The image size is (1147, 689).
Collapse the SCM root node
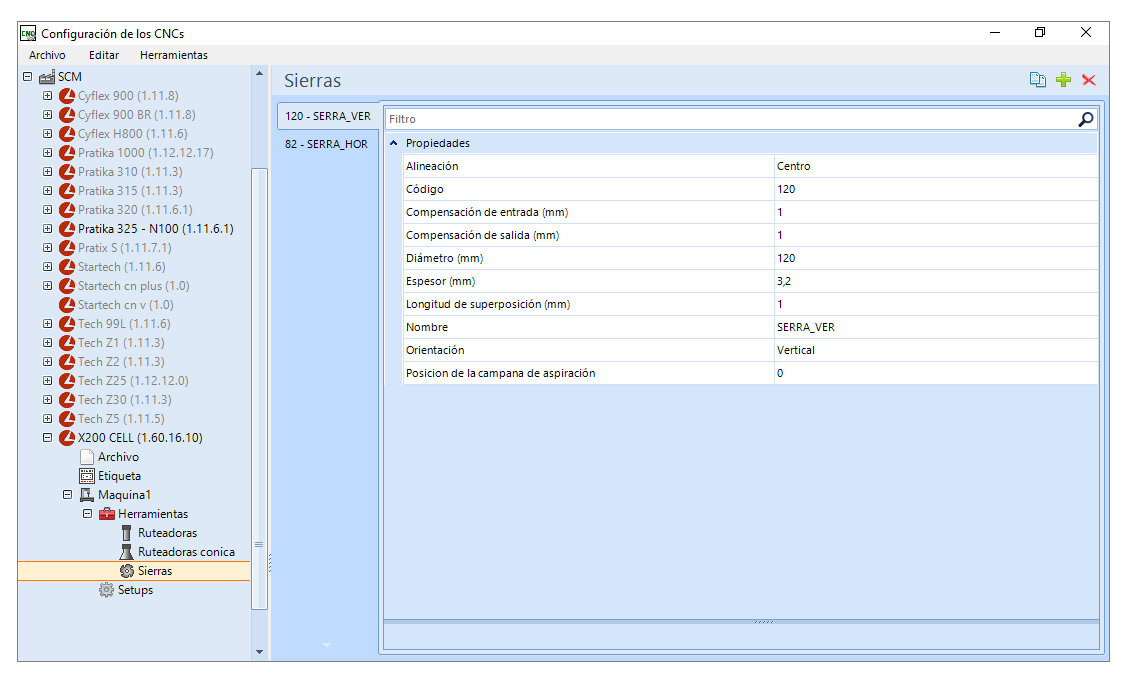click(x=28, y=77)
